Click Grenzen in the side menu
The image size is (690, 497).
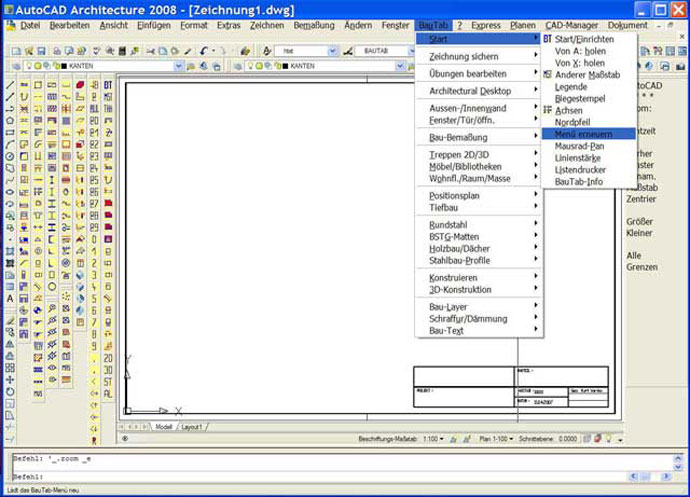click(642, 267)
